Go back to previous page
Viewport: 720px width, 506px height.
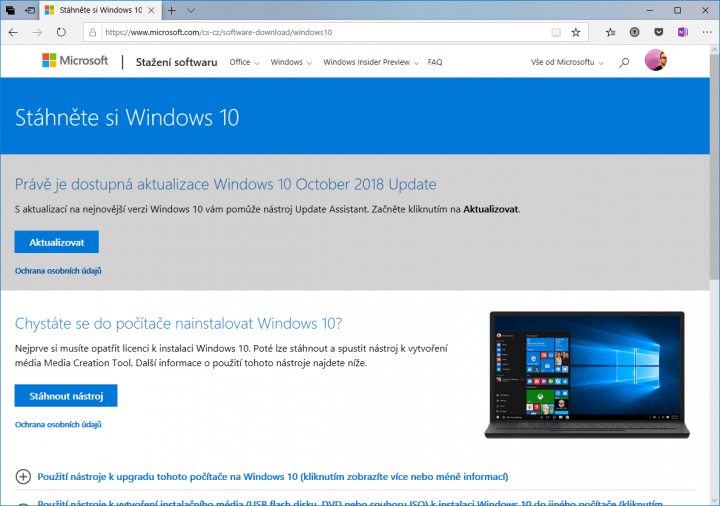click(13, 32)
